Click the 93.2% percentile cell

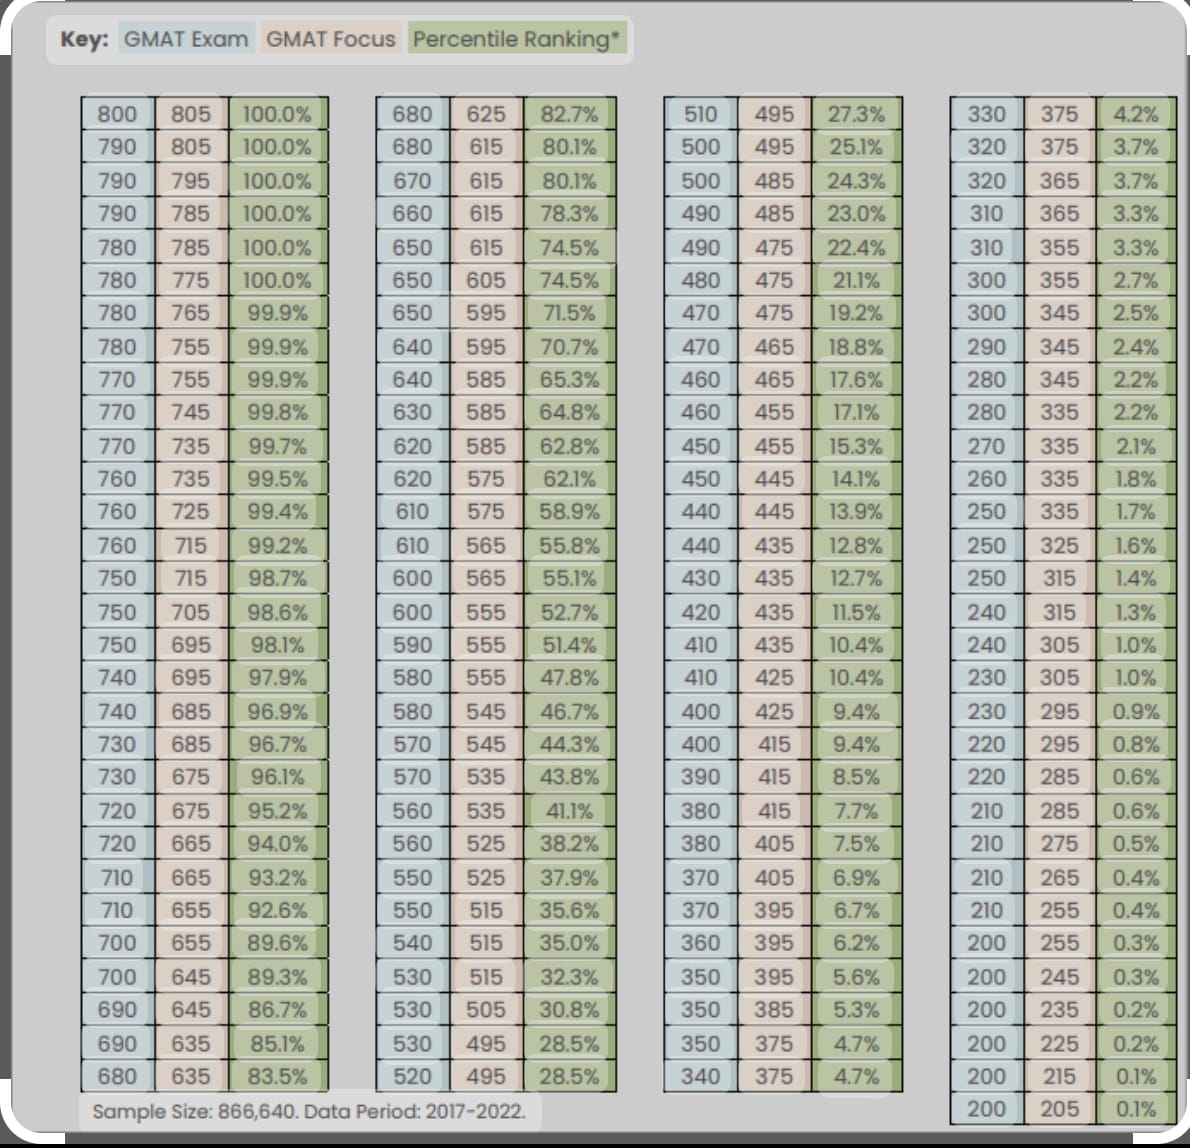[278, 877]
